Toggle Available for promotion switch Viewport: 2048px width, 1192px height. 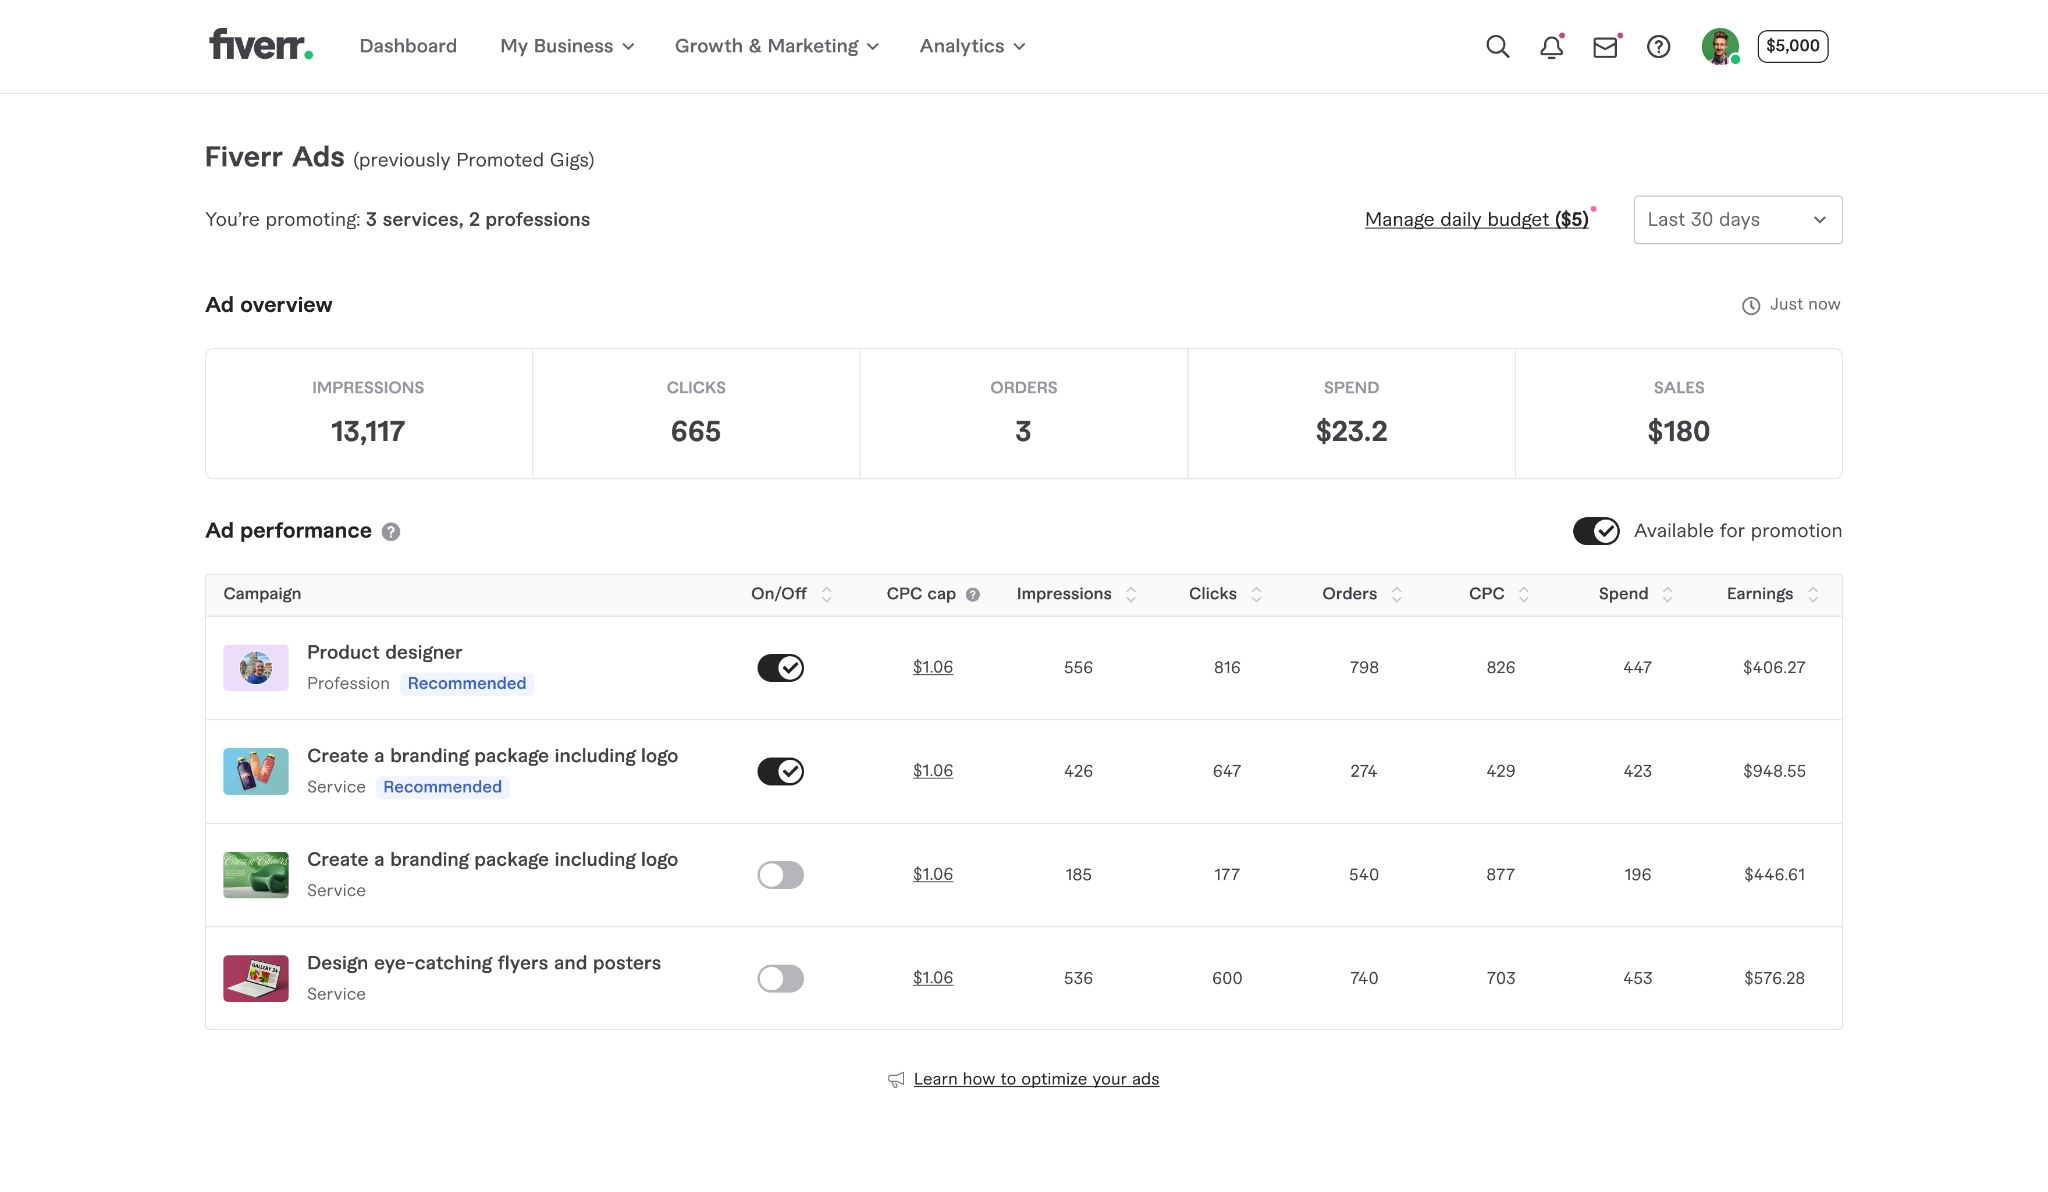(1596, 531)
